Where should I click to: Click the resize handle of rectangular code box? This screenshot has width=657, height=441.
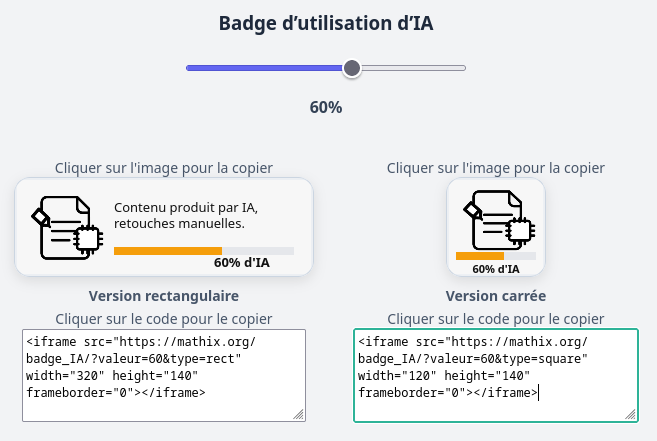(299, 414)
